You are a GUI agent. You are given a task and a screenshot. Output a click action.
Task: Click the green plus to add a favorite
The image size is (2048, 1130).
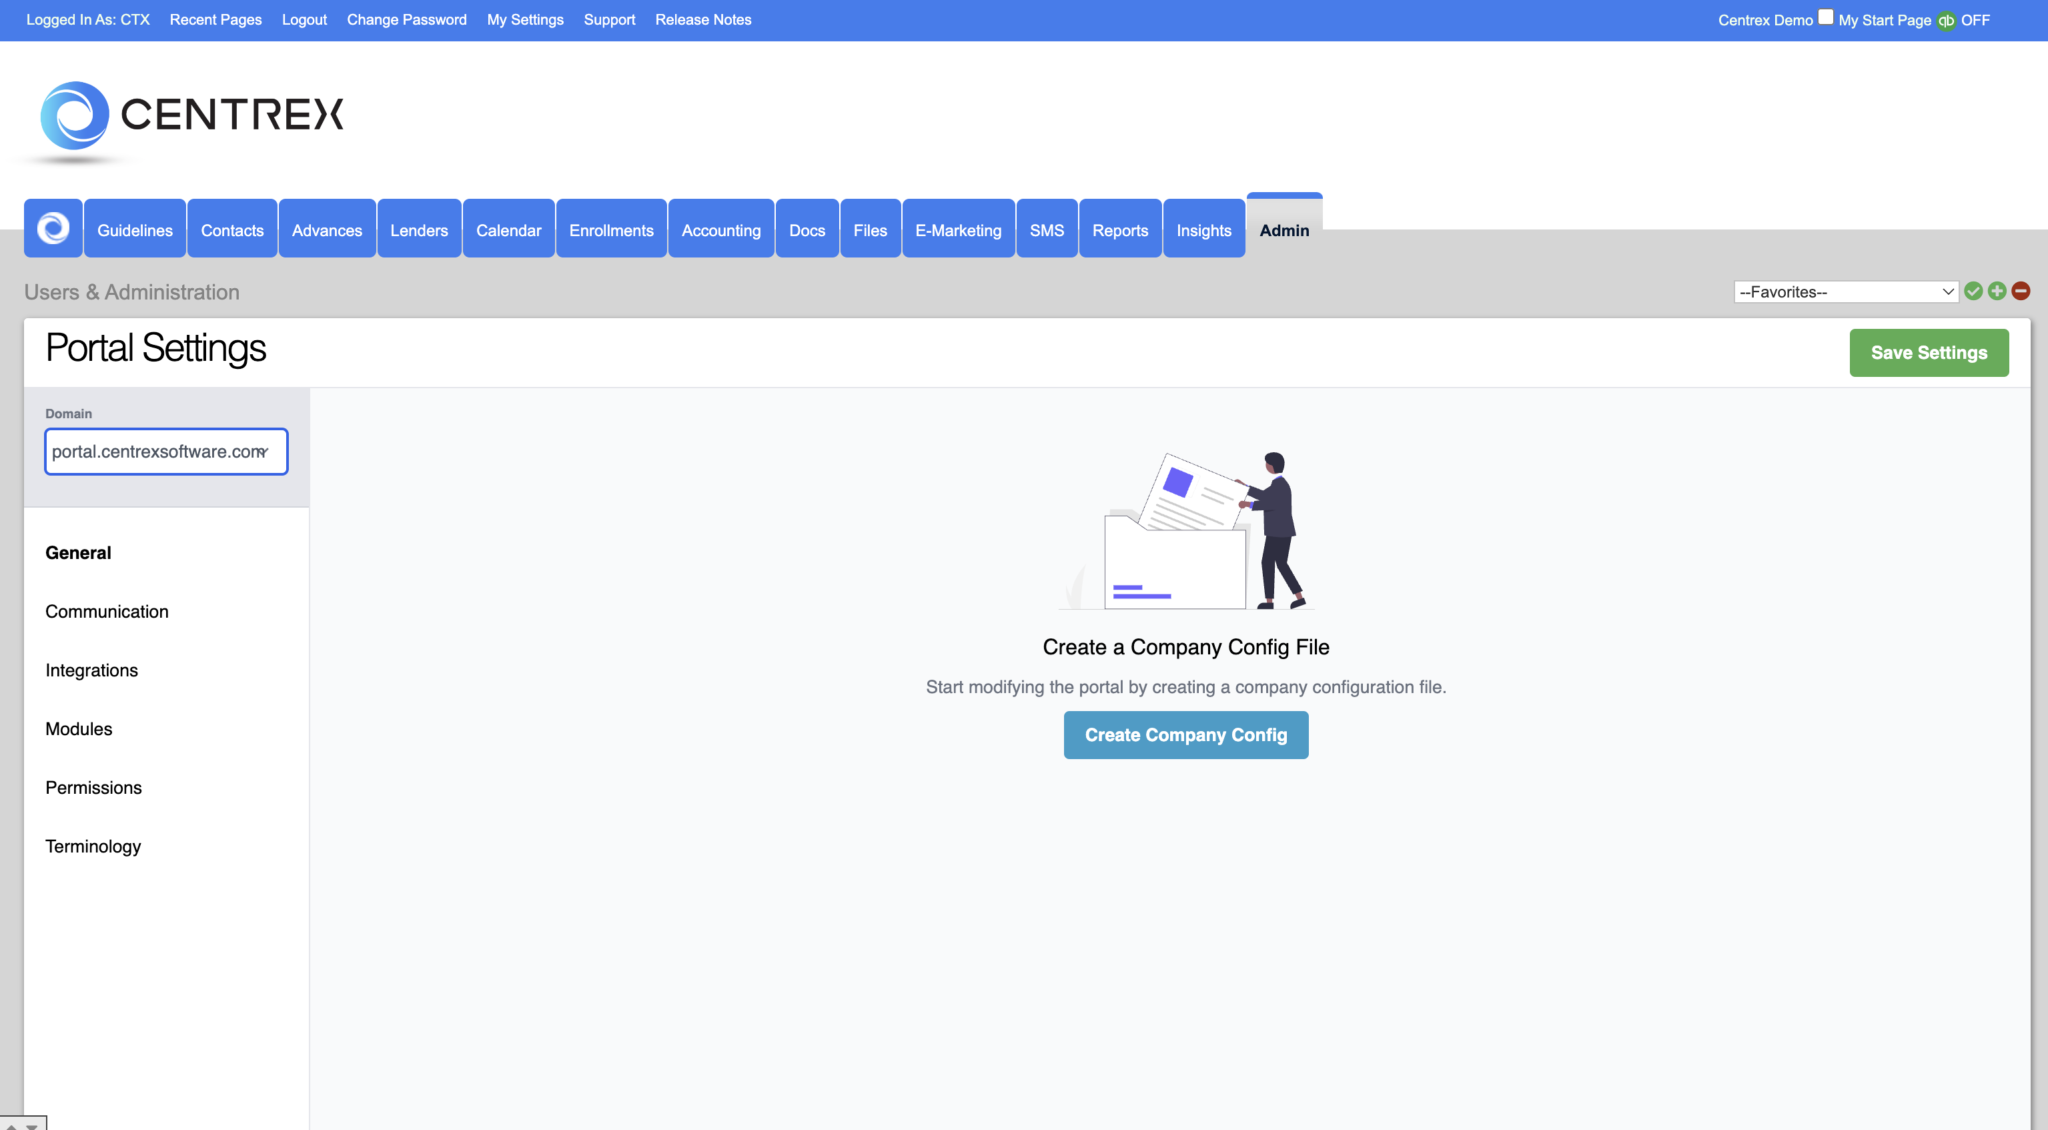1997,291
